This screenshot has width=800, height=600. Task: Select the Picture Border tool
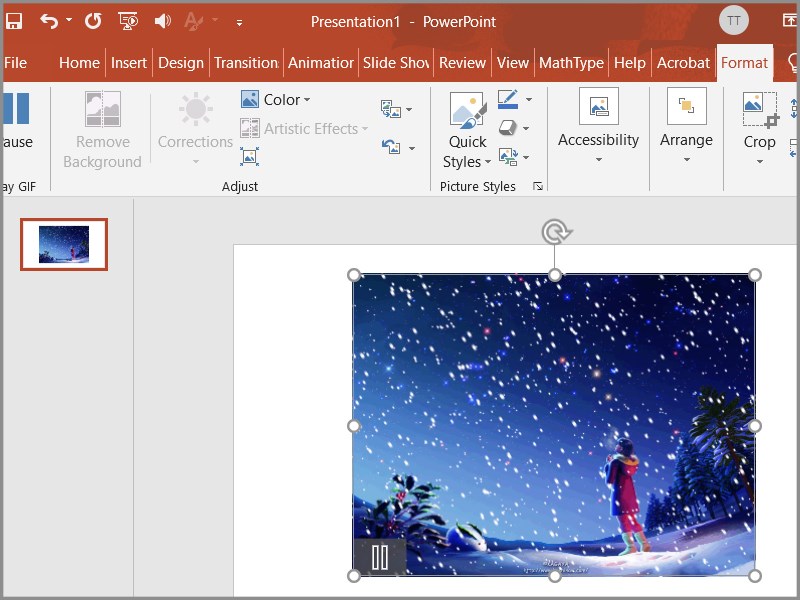(510, 100)
